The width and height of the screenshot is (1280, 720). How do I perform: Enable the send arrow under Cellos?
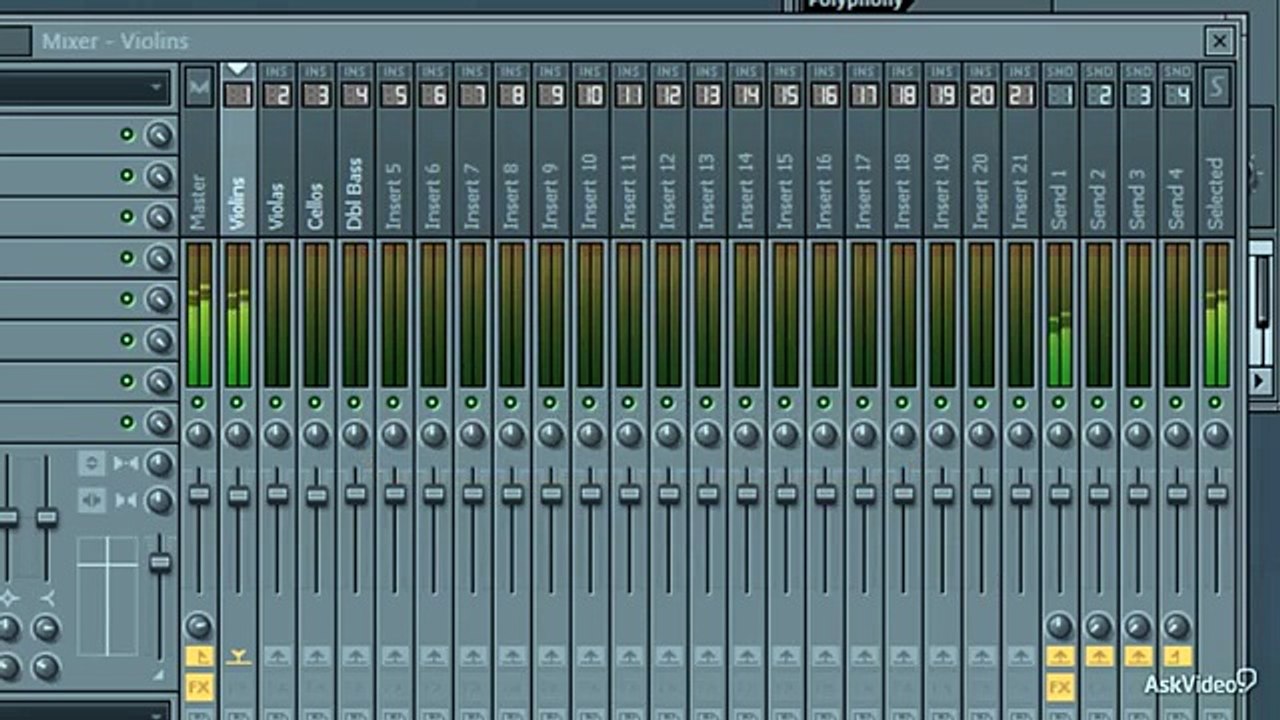point(316,656)
